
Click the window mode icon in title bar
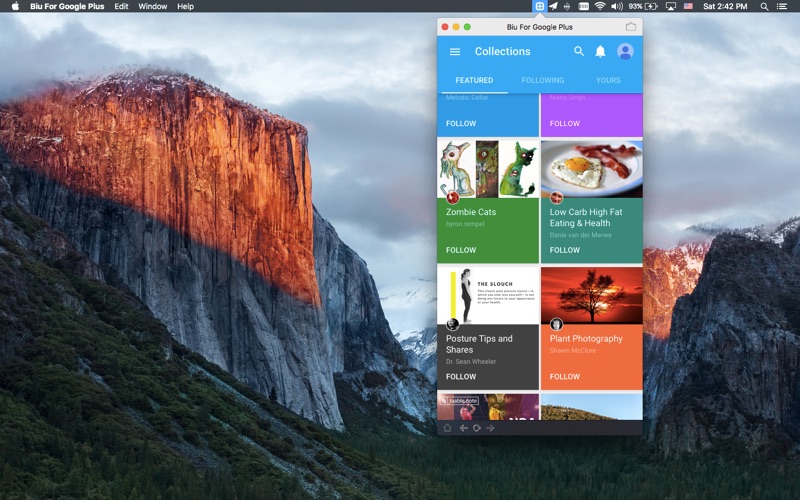(x=631, y=27)
